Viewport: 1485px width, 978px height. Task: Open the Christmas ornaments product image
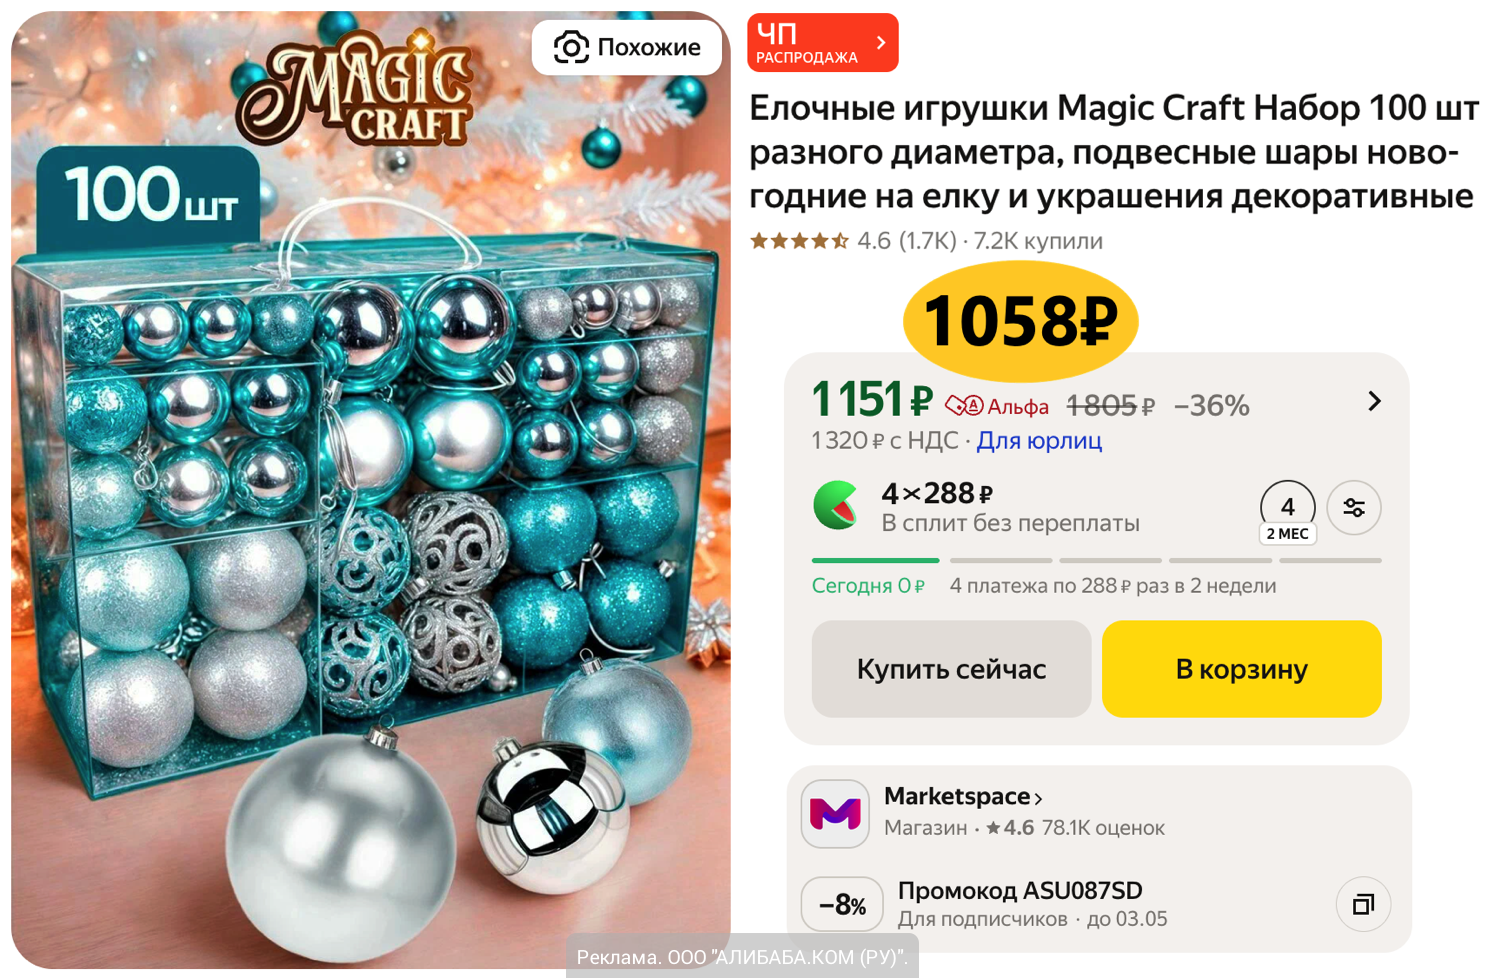[371, 490]
